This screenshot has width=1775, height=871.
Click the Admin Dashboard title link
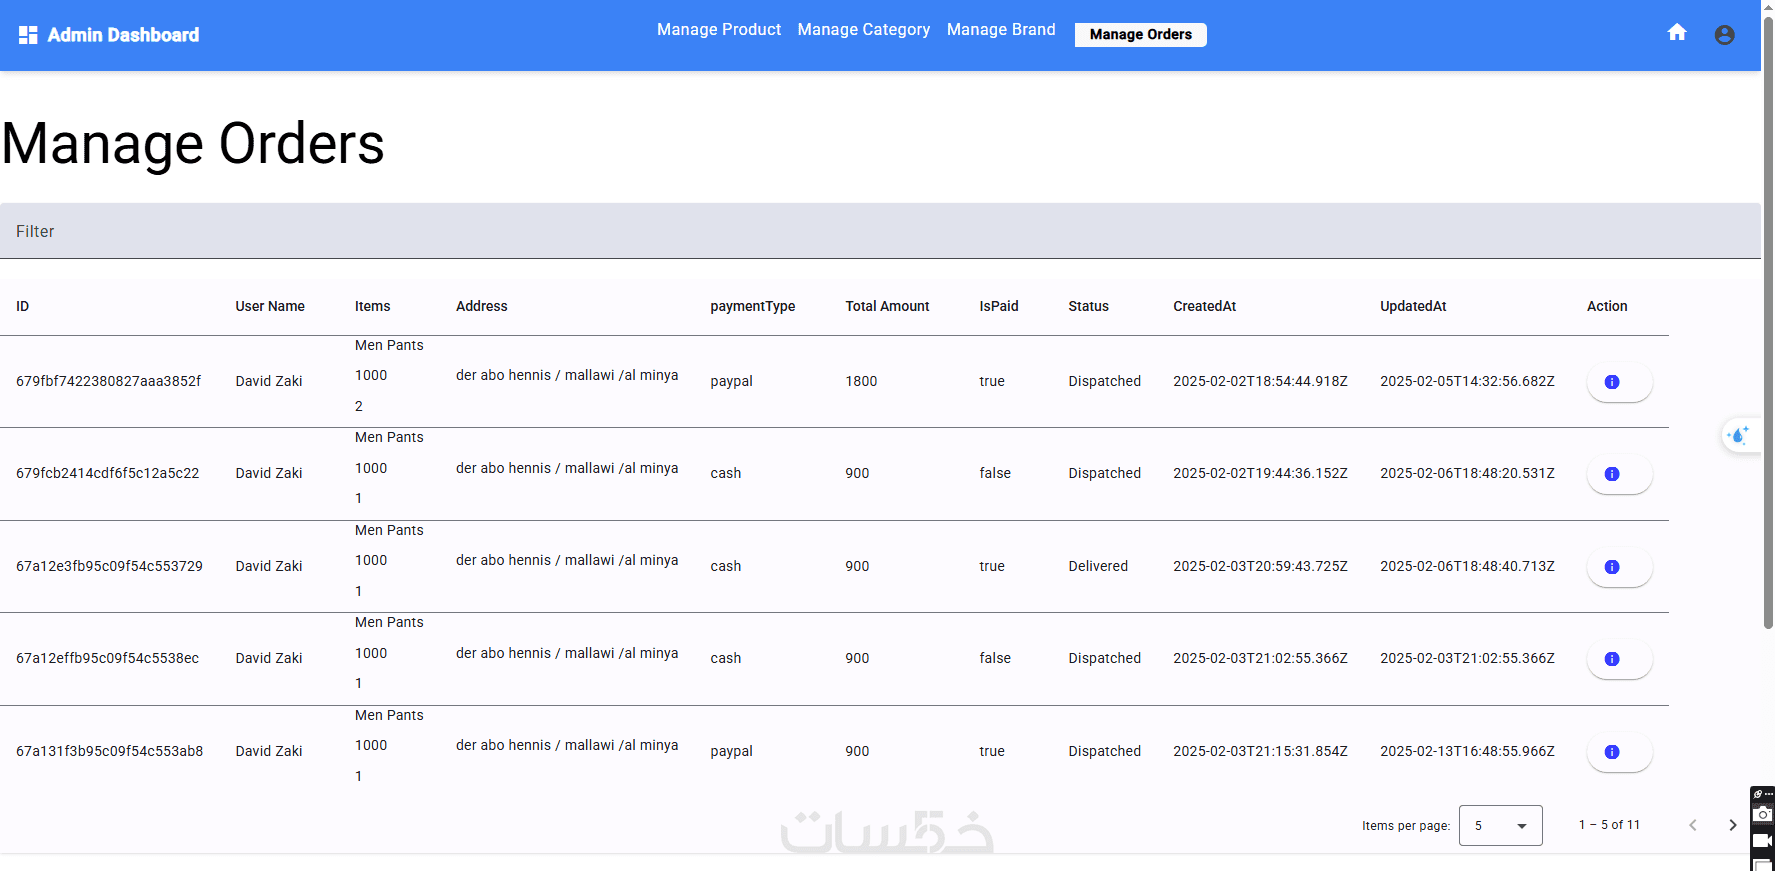[x=123, y=35]
